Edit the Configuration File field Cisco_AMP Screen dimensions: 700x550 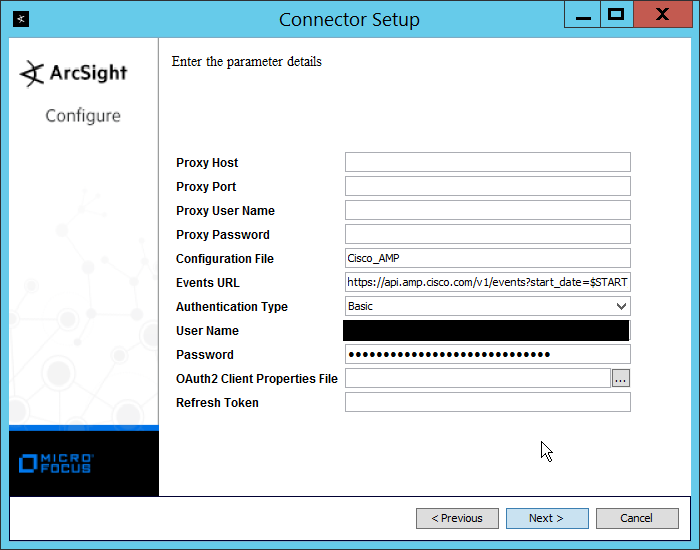click(x=487, y=258)
